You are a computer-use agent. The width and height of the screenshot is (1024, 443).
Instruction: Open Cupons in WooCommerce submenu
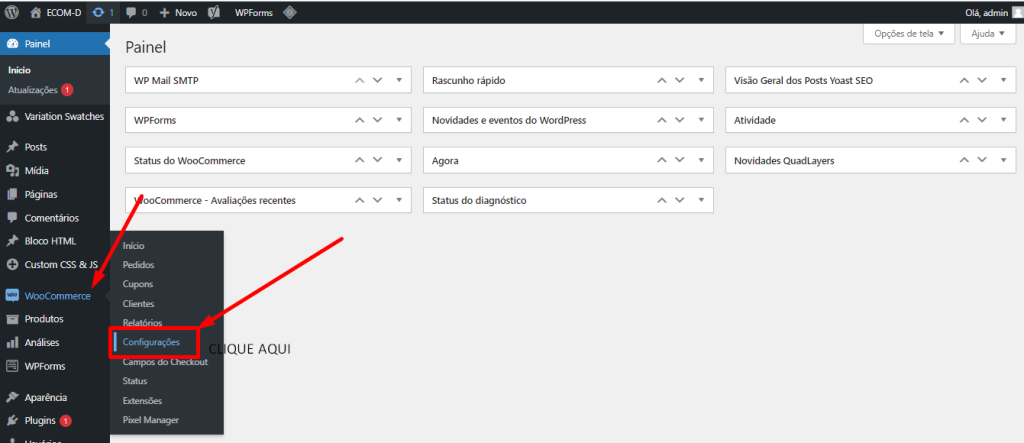(x=138, y=284)
